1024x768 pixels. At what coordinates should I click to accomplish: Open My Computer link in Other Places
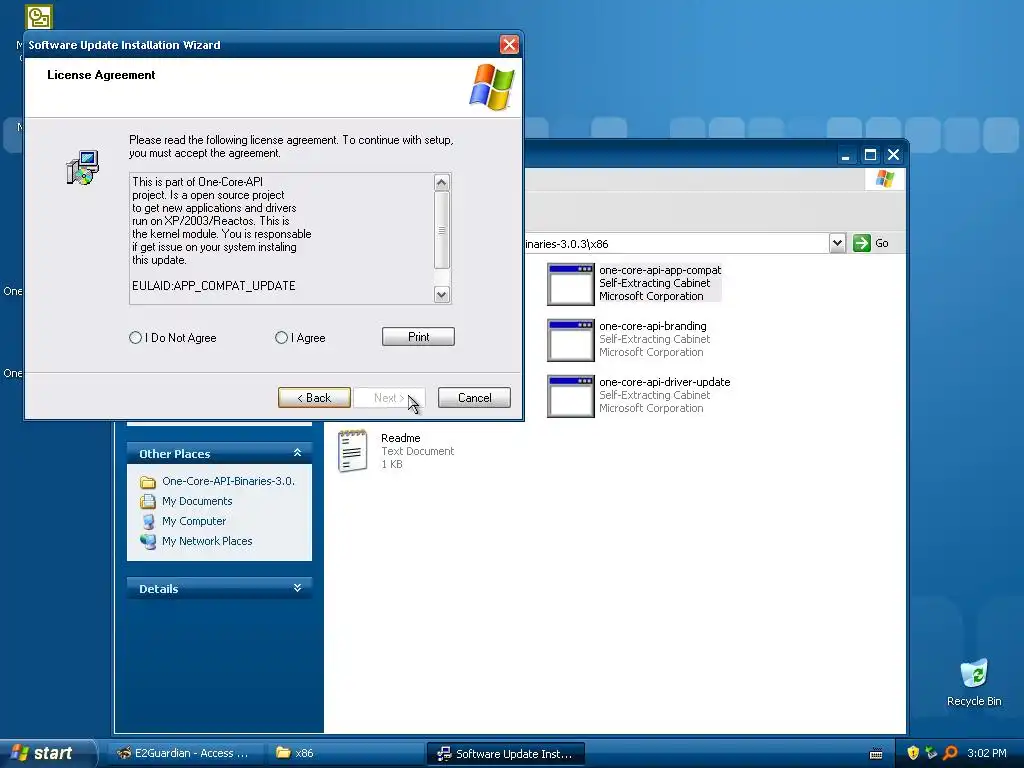tap(193, 521)
